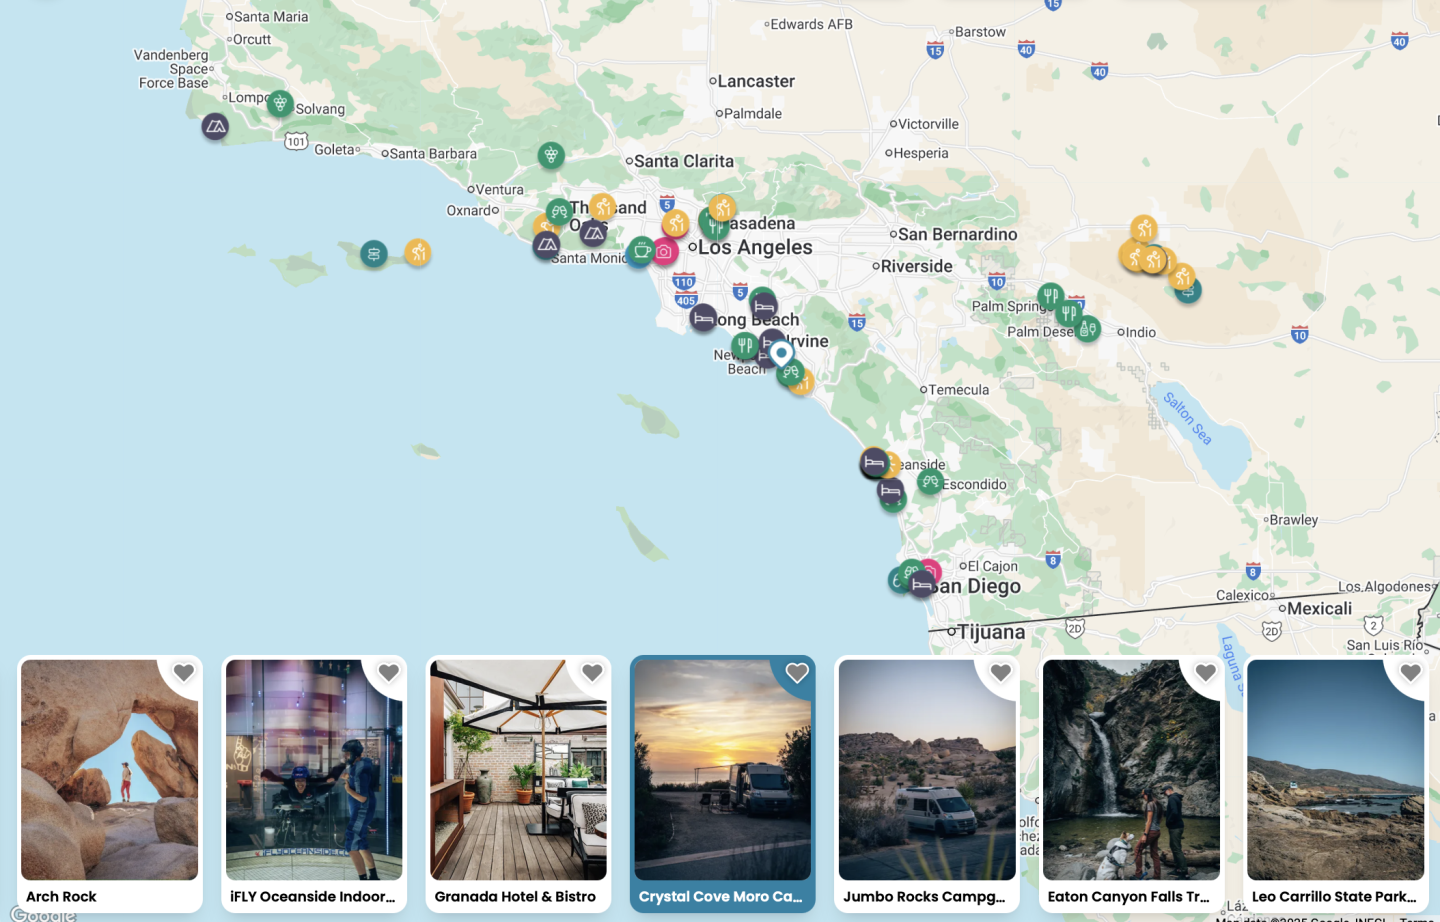The image size is (1440, 922).
Task: Click the binoculars marker near Escondido
Action: pyautogui.click(x=931, y=483)
